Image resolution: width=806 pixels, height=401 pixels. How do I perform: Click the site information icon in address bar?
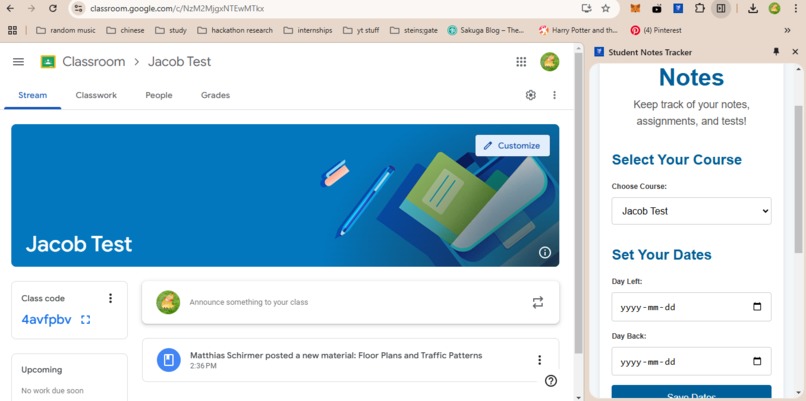pos(78,8)
